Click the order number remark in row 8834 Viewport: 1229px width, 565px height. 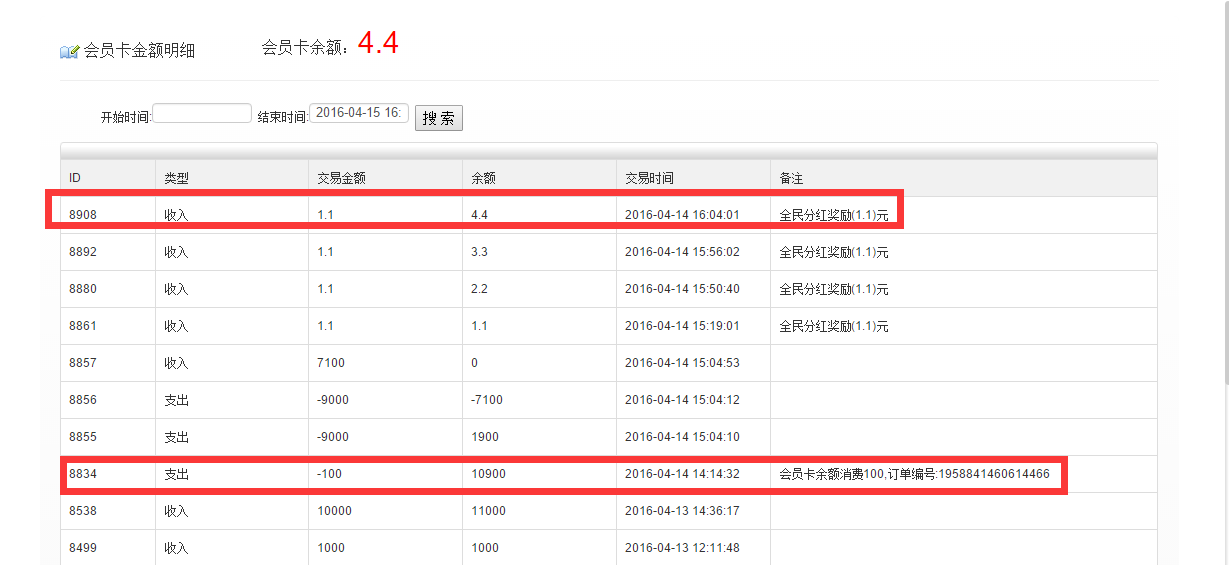(x=914, y=474)
